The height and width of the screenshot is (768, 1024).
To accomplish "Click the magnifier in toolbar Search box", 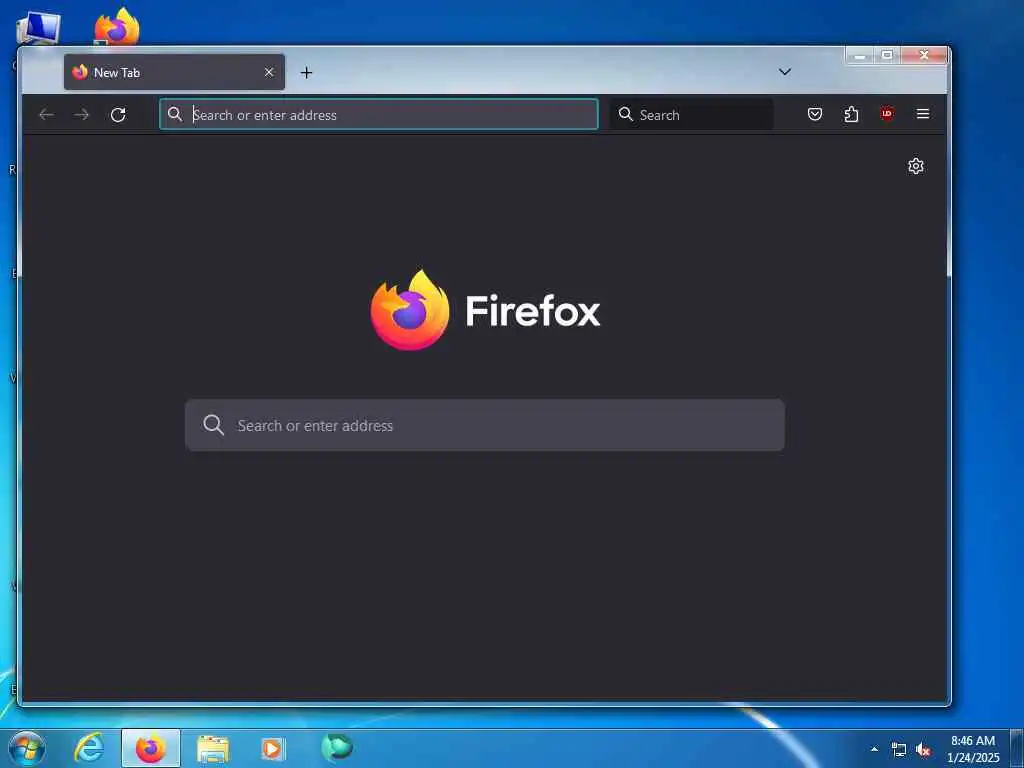I will point(626,114).
